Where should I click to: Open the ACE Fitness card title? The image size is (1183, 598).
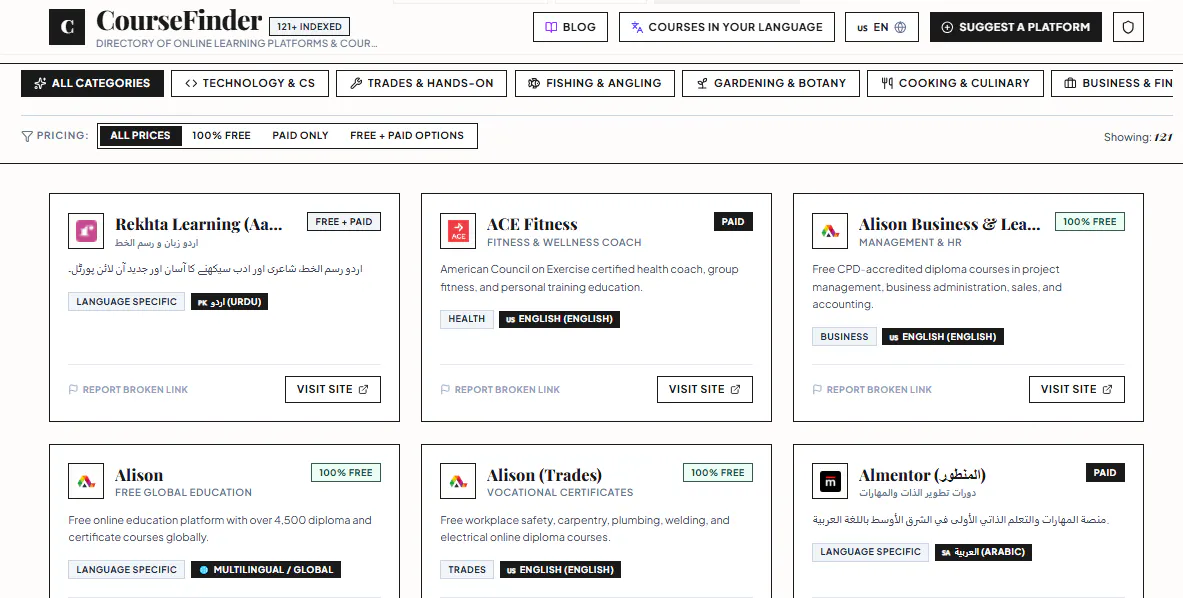coord(532,224)
